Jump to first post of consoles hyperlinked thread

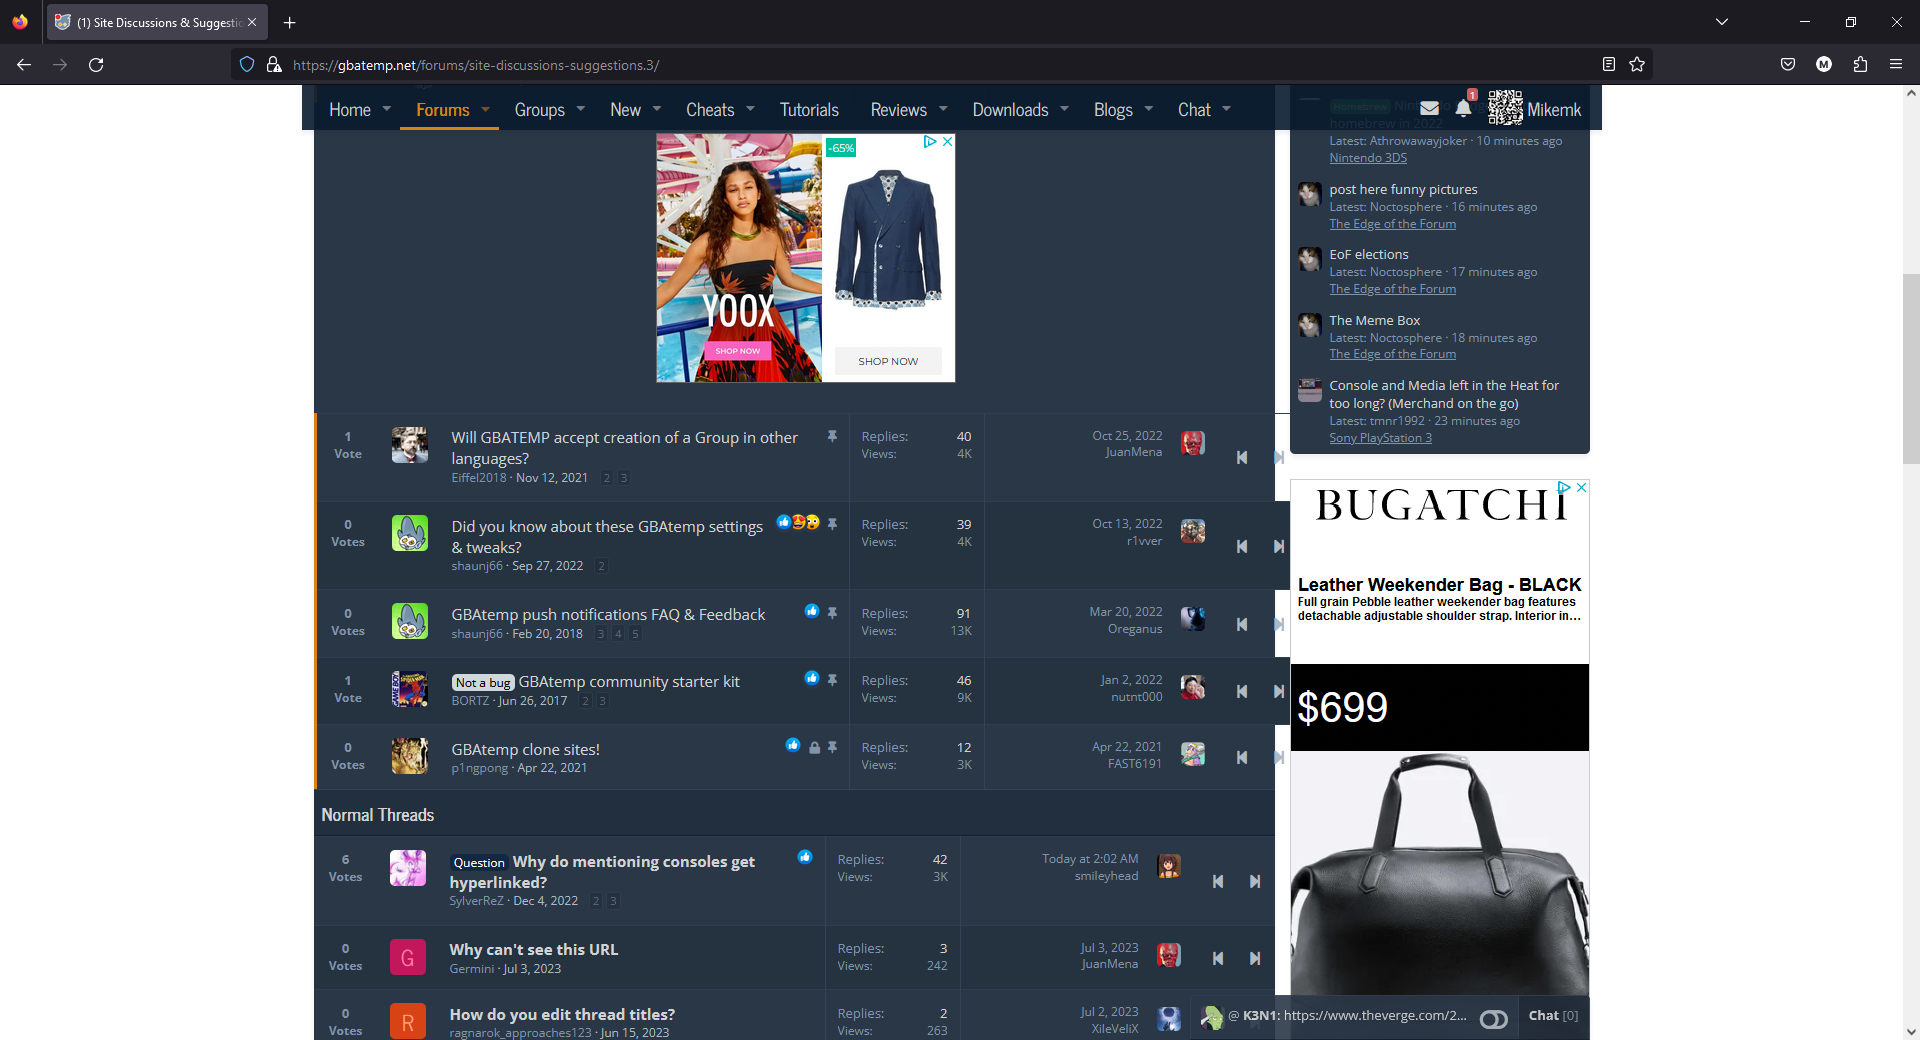point(1218,881)
